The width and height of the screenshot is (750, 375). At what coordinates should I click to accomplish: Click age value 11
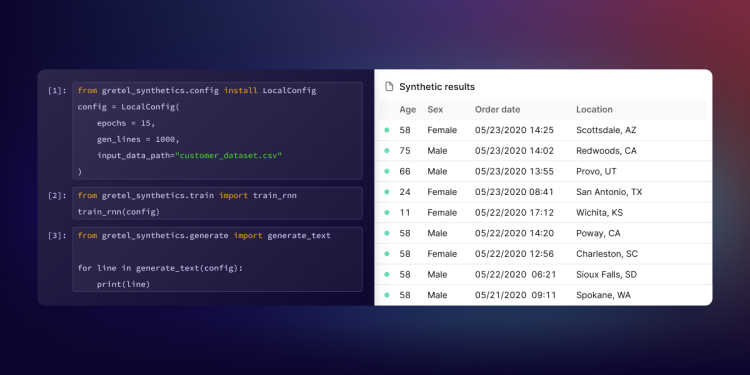click(405, 212)
